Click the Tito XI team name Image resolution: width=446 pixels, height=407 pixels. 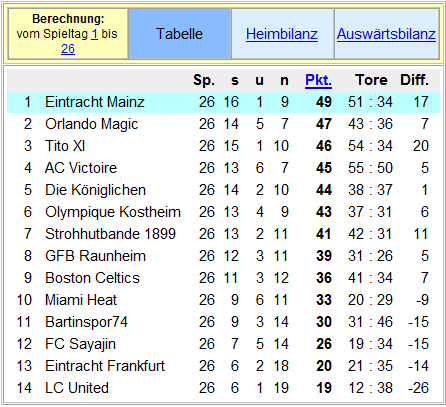coord(65,146)
